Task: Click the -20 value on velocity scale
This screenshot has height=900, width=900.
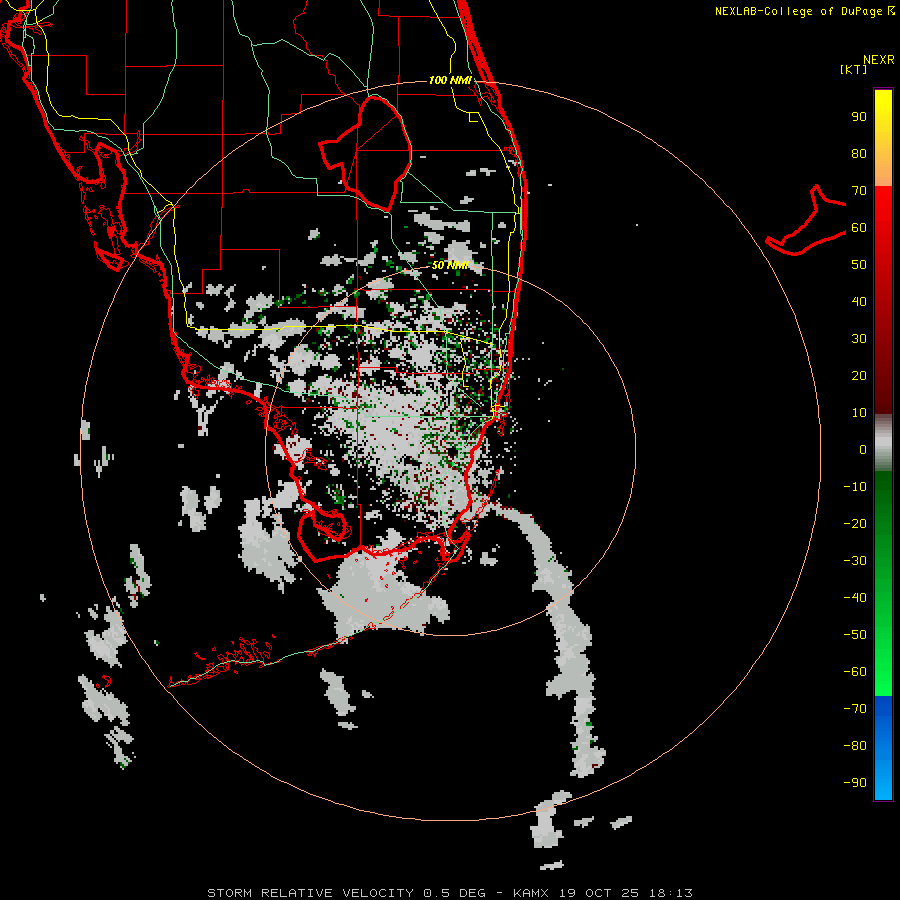Action: tap(855, 524)
